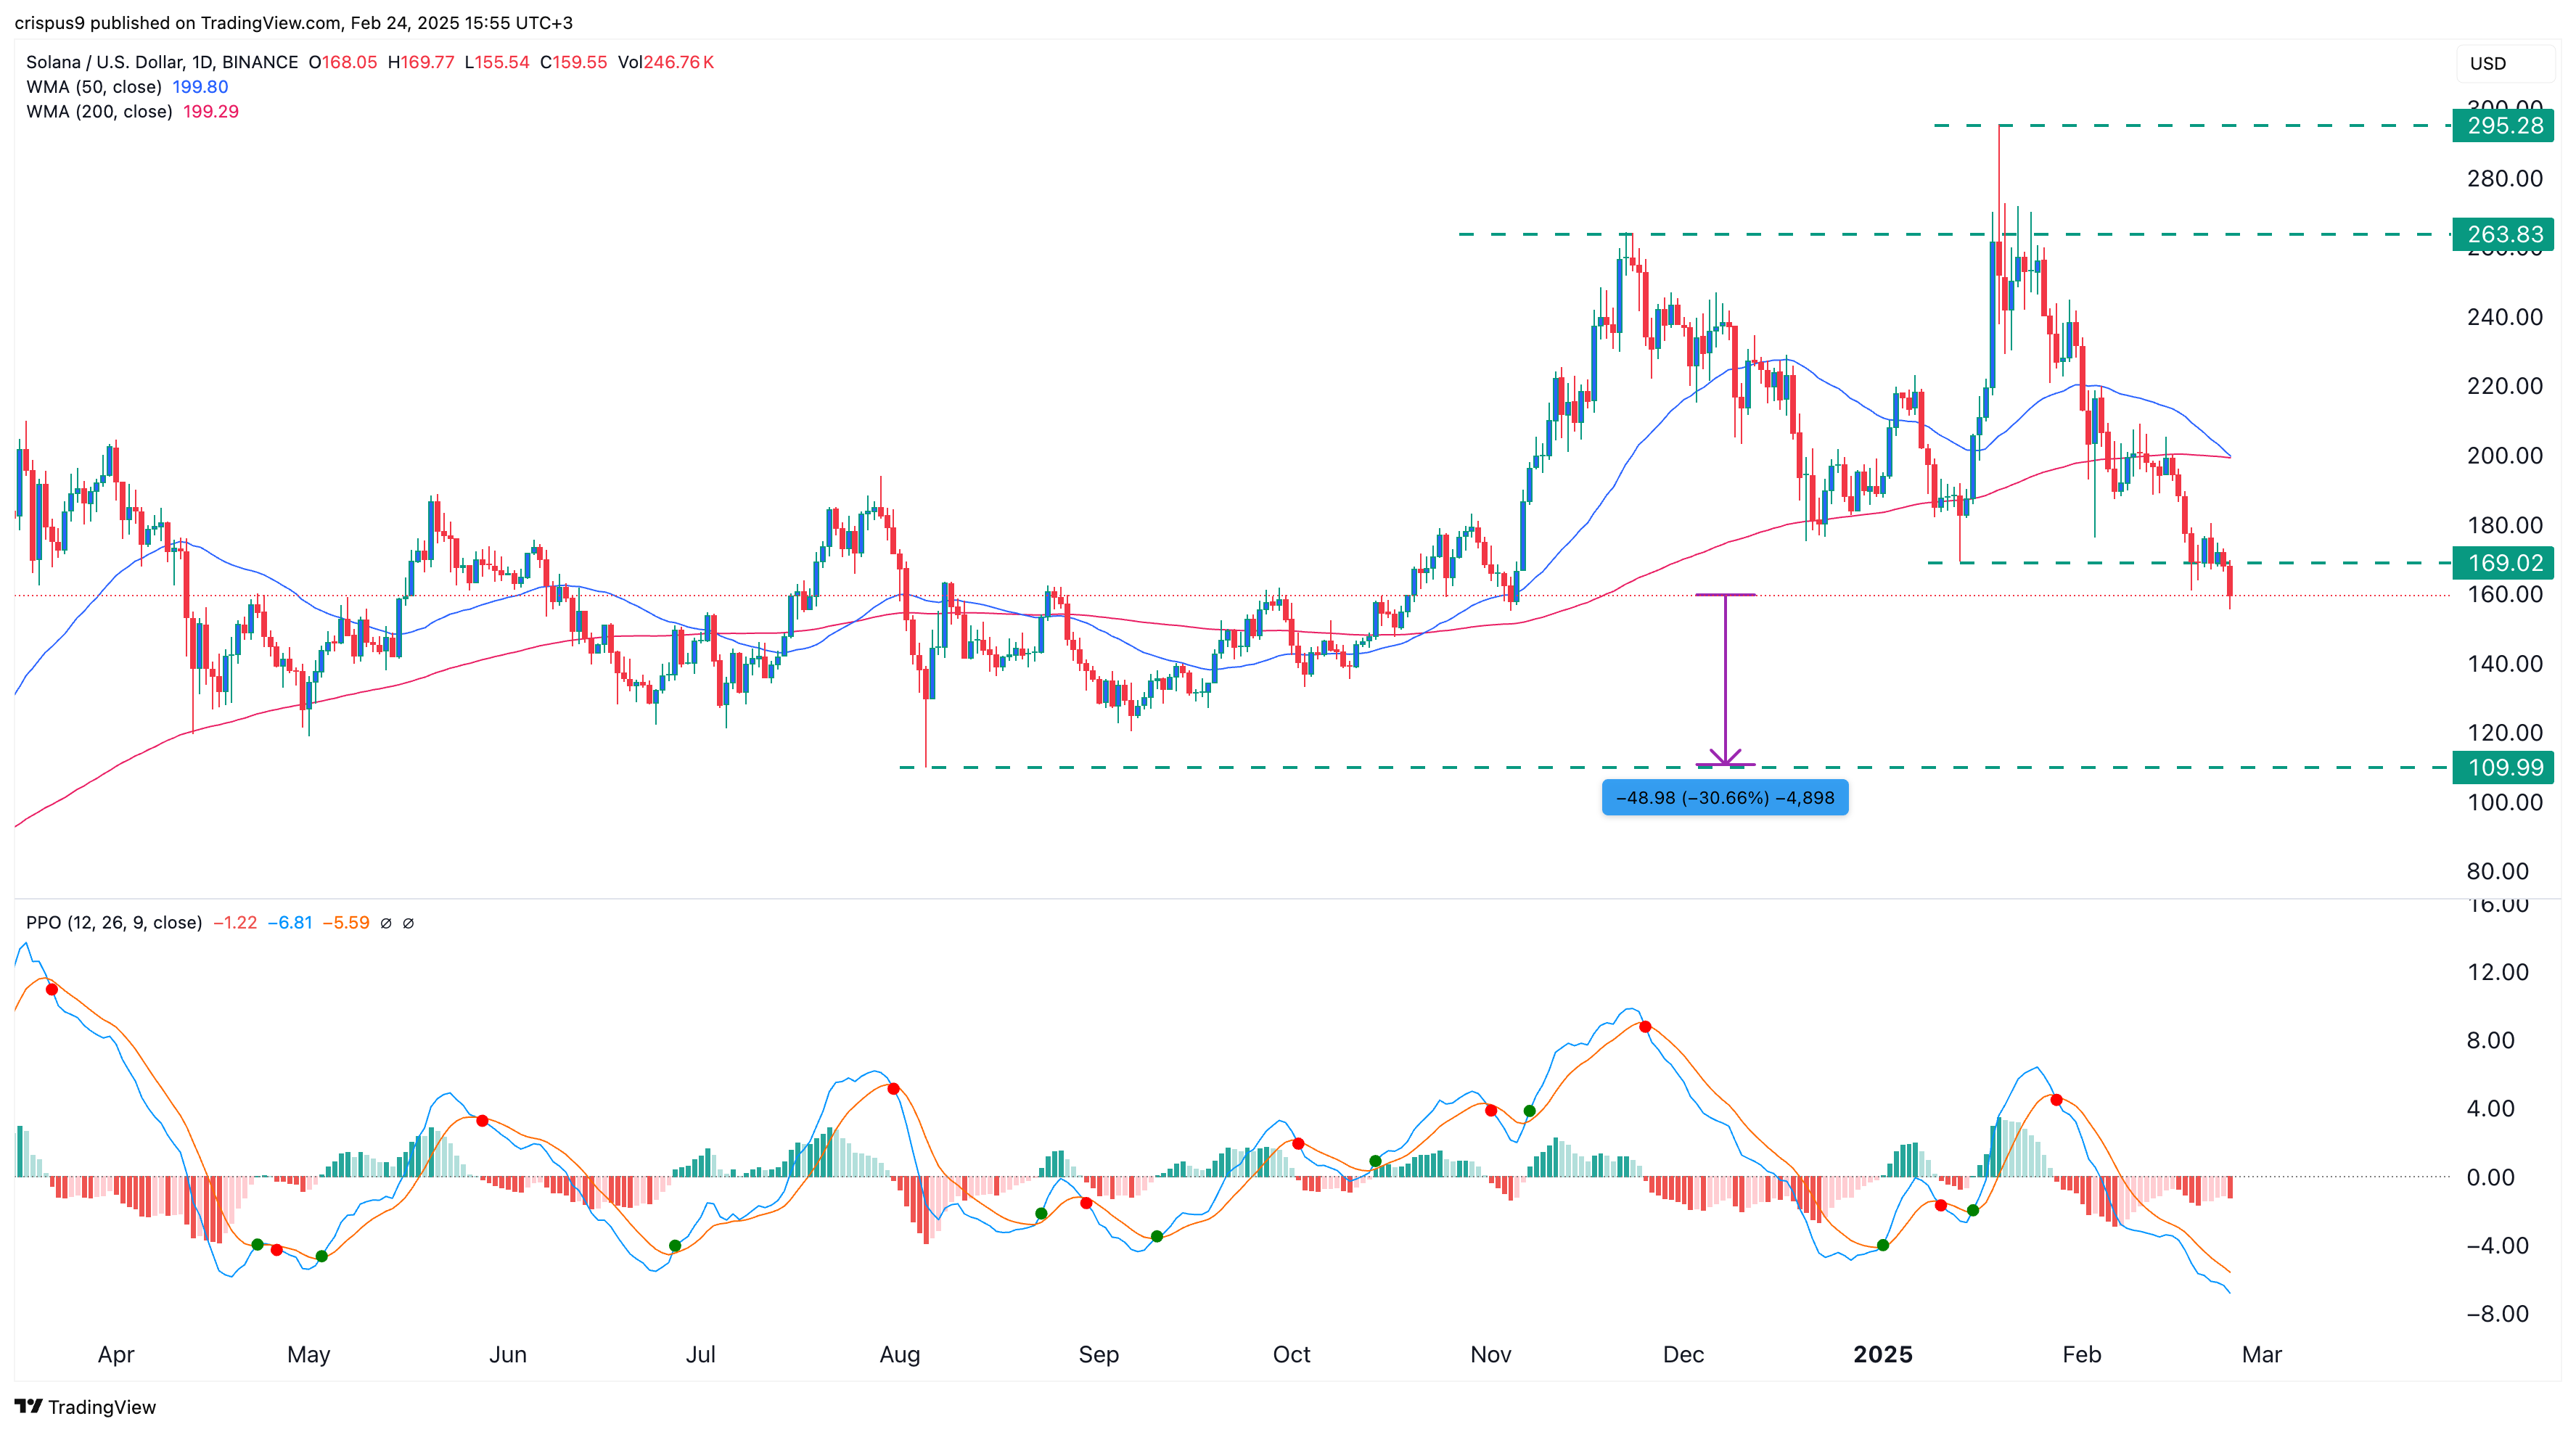This screenshot has width=2576, height=1432.
Task: Select the WMA (50, close) indicator legend
Action: click(x=94, y=87)
